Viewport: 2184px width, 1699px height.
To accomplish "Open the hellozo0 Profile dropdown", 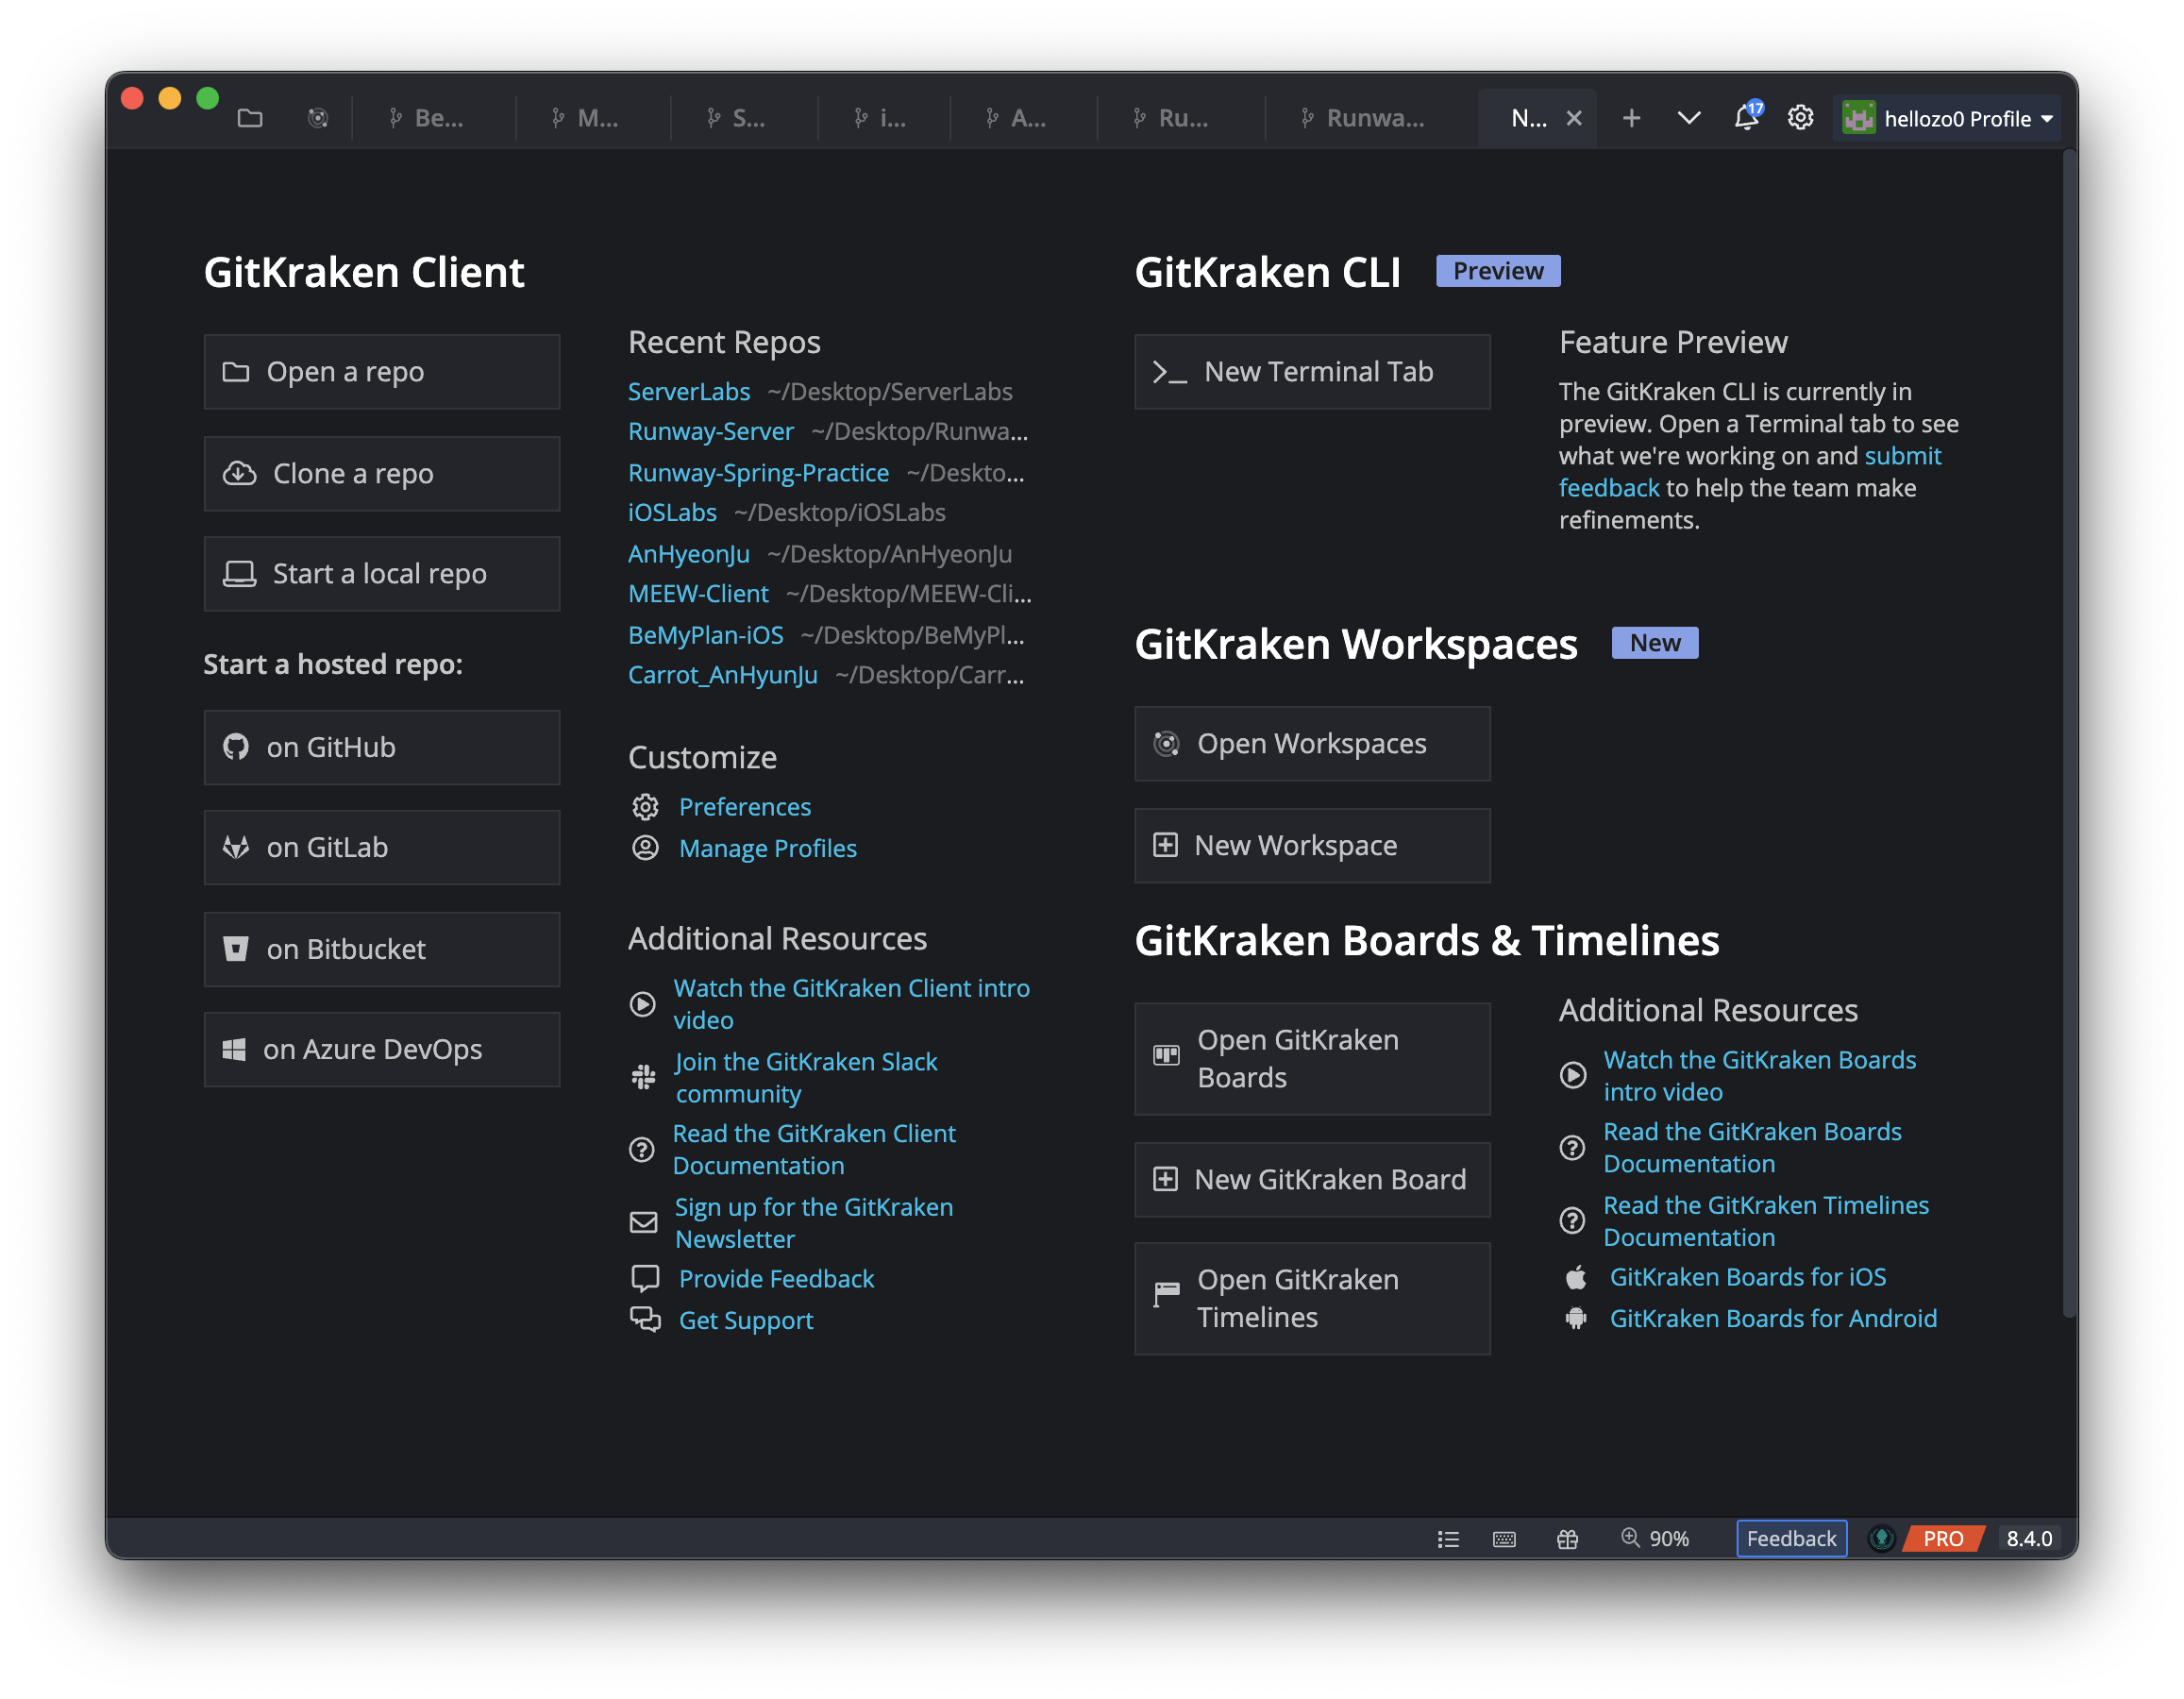I will pyautogui.click(x=1947, y=119).
